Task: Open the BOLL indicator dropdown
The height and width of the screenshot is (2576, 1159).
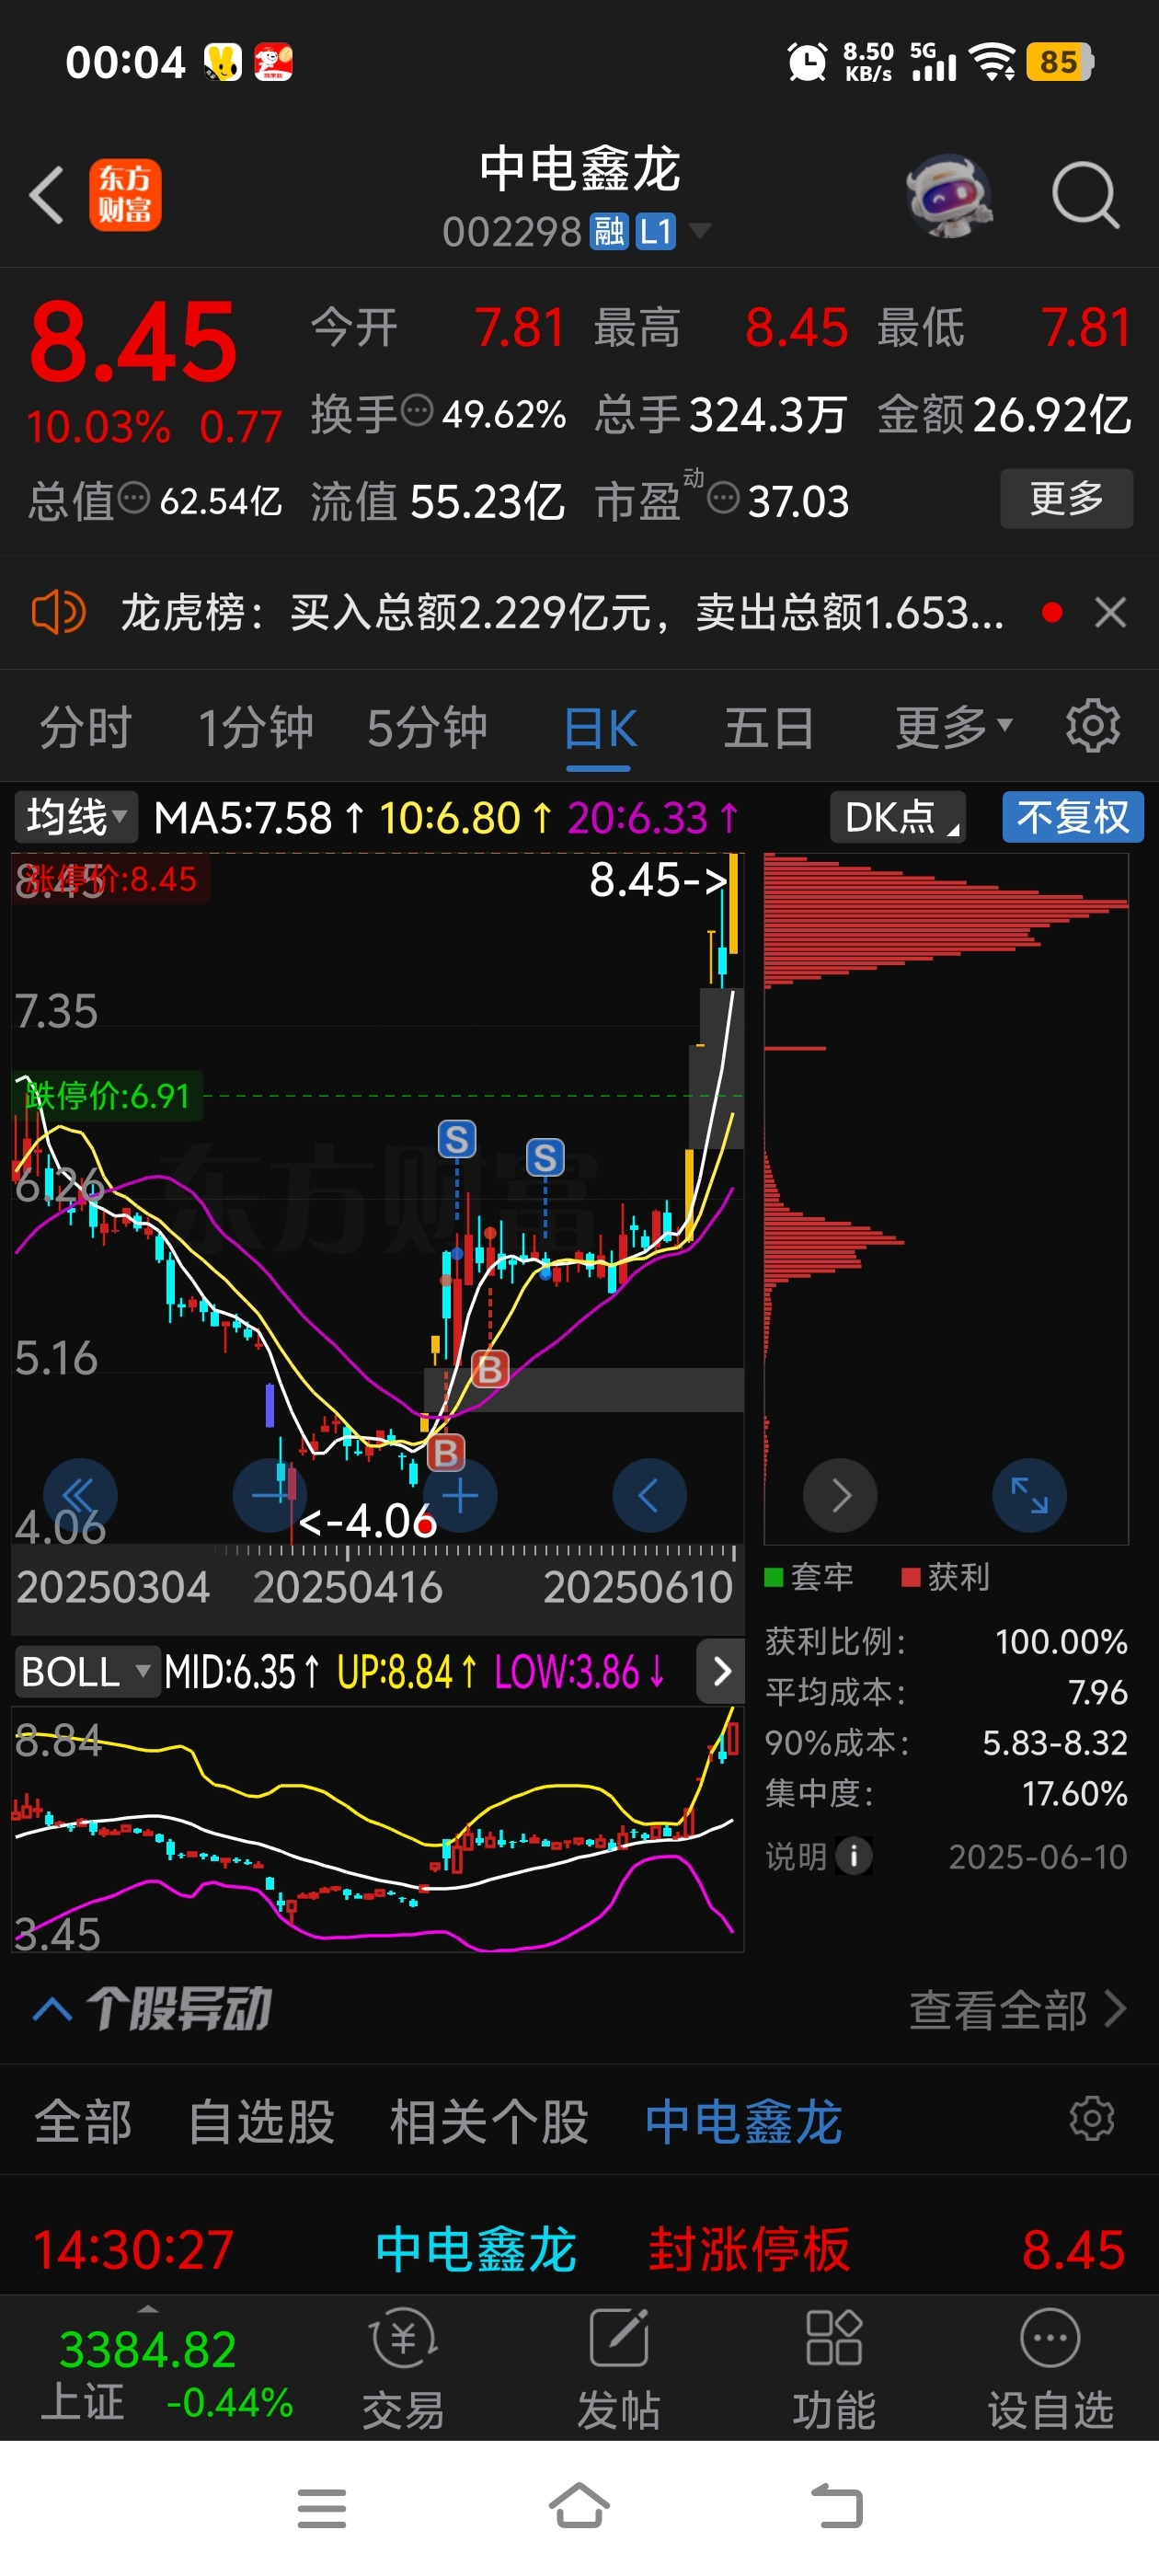Action: click(88, 1671)
